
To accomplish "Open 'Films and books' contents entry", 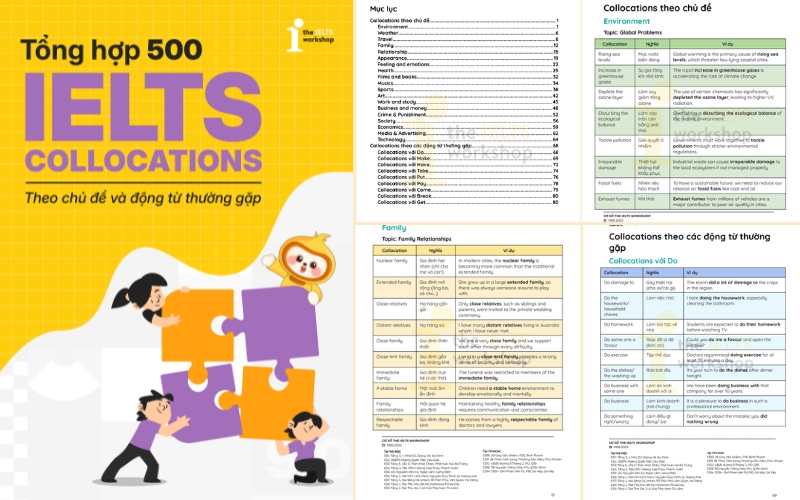I will click(x=468, y=77).
